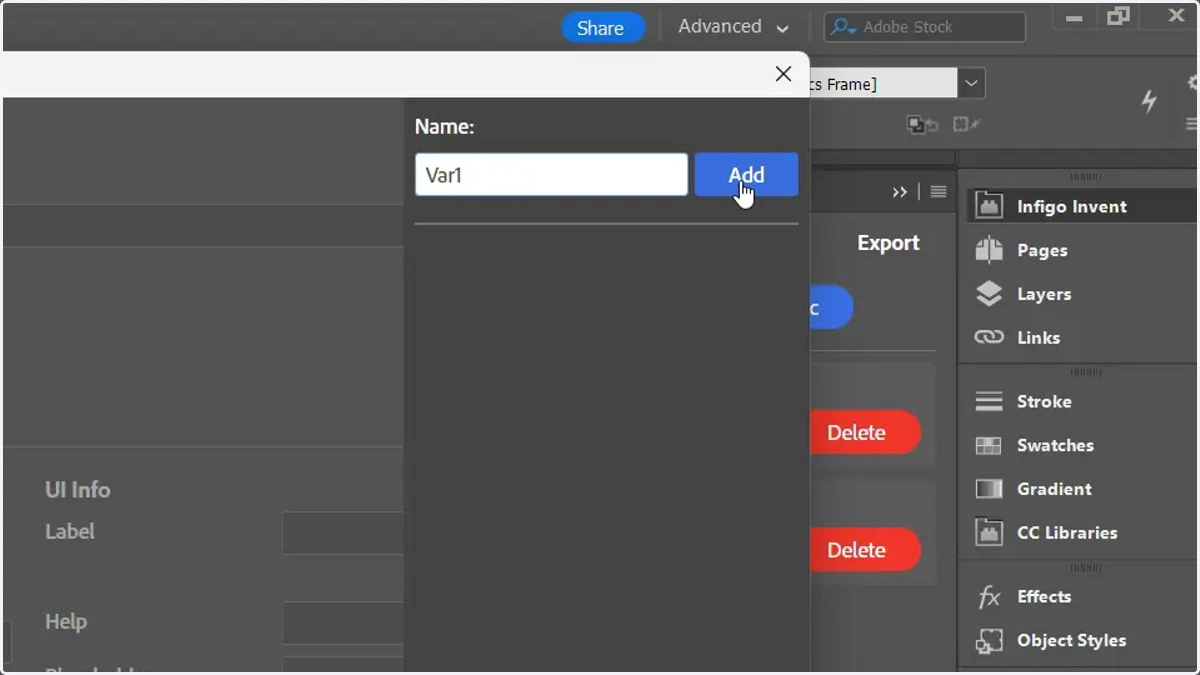Collapse the panel with double chevron icon
The width and height of the screenshot is (1200, 675).
[900, 192]
